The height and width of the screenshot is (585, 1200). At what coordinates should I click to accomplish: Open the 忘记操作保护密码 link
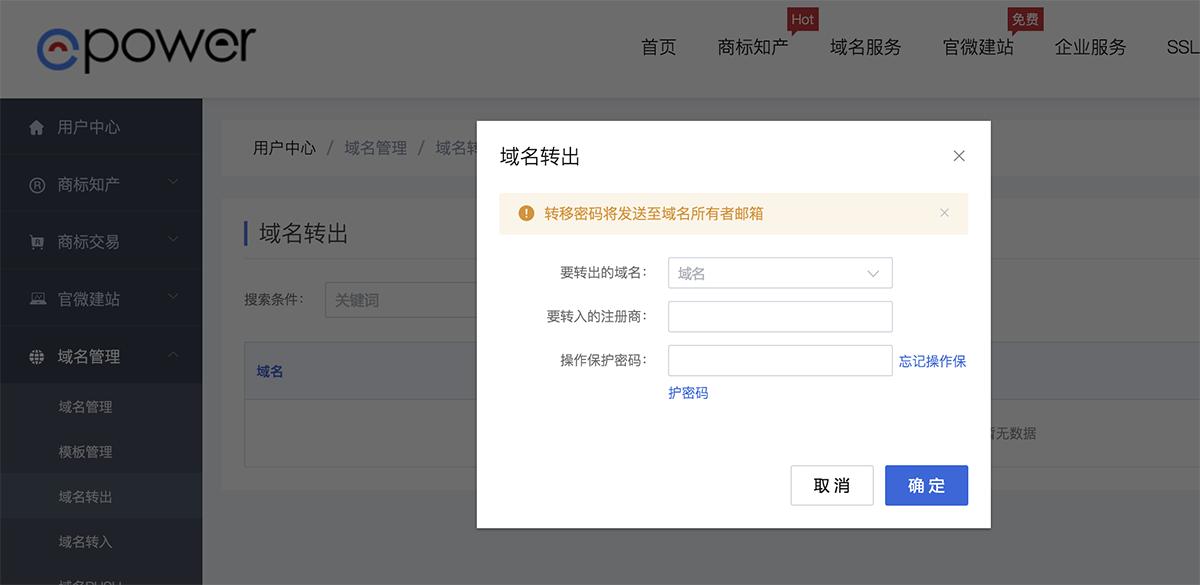pyautogui.click(x=932, y=363)
